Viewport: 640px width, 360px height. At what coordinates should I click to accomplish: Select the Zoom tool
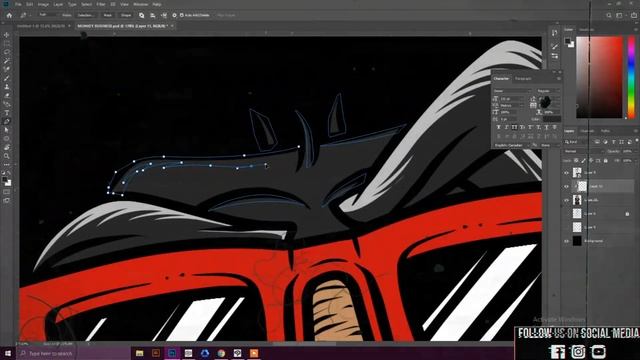[7, 156]
